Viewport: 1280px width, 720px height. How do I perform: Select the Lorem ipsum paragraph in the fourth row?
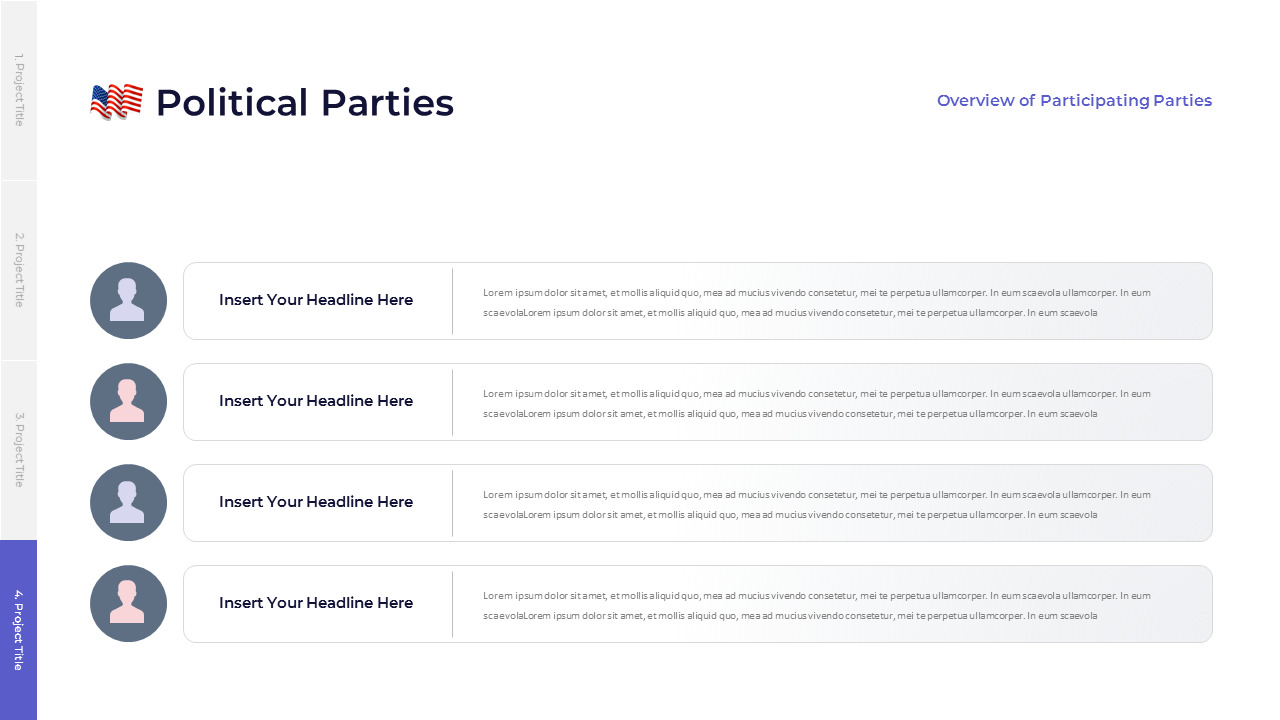tap(816, 605)
